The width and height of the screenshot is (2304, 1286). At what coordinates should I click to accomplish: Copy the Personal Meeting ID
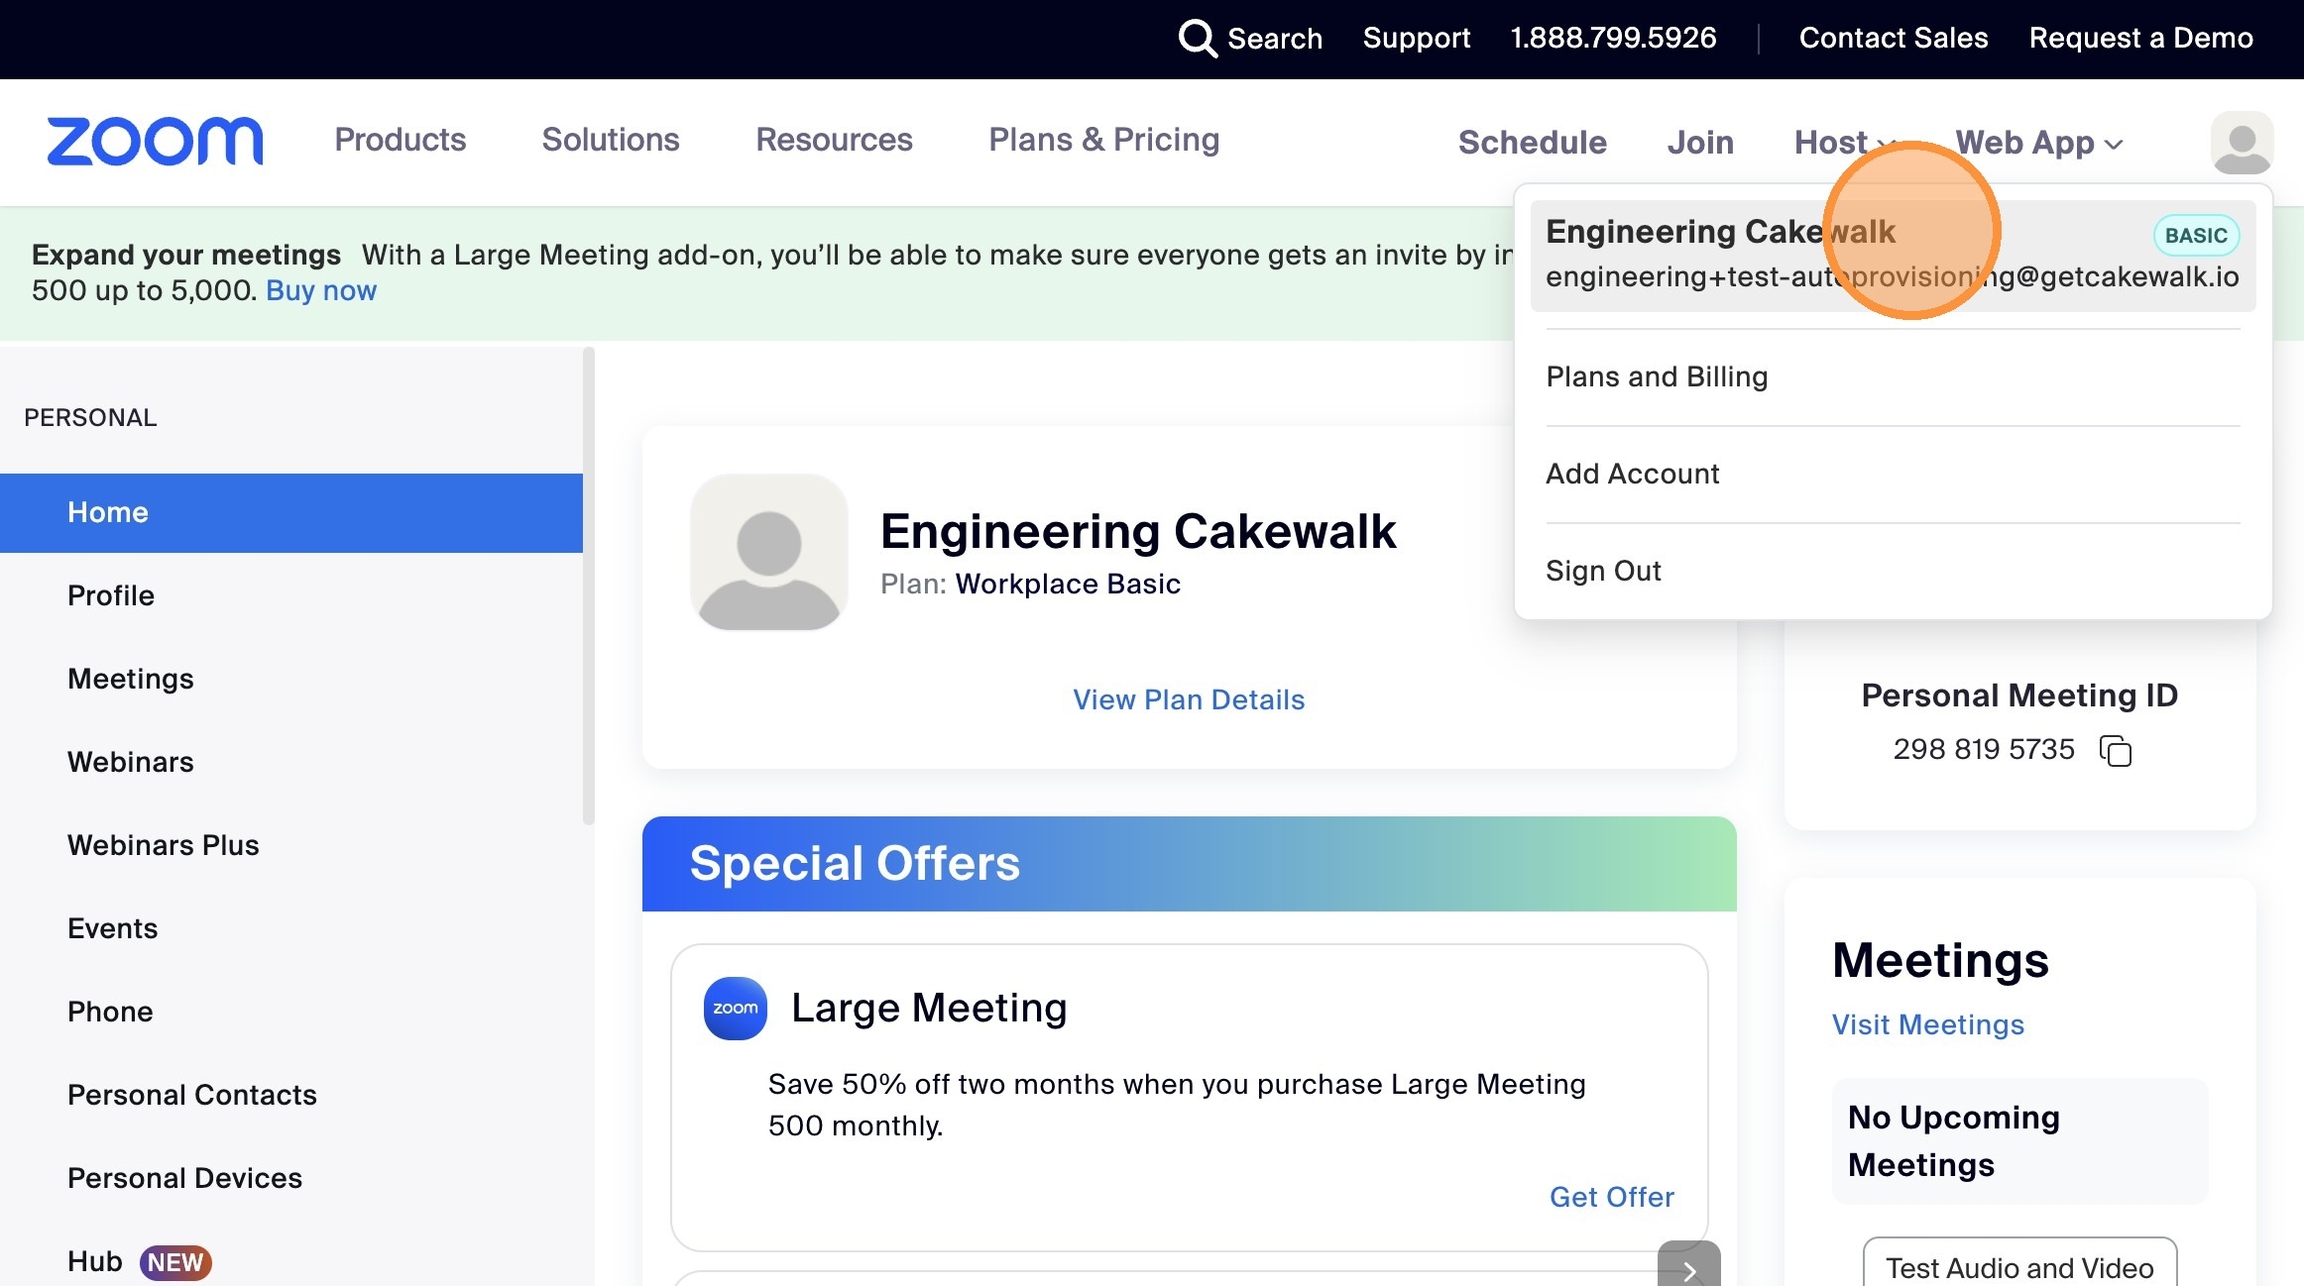click(2116, 750)
